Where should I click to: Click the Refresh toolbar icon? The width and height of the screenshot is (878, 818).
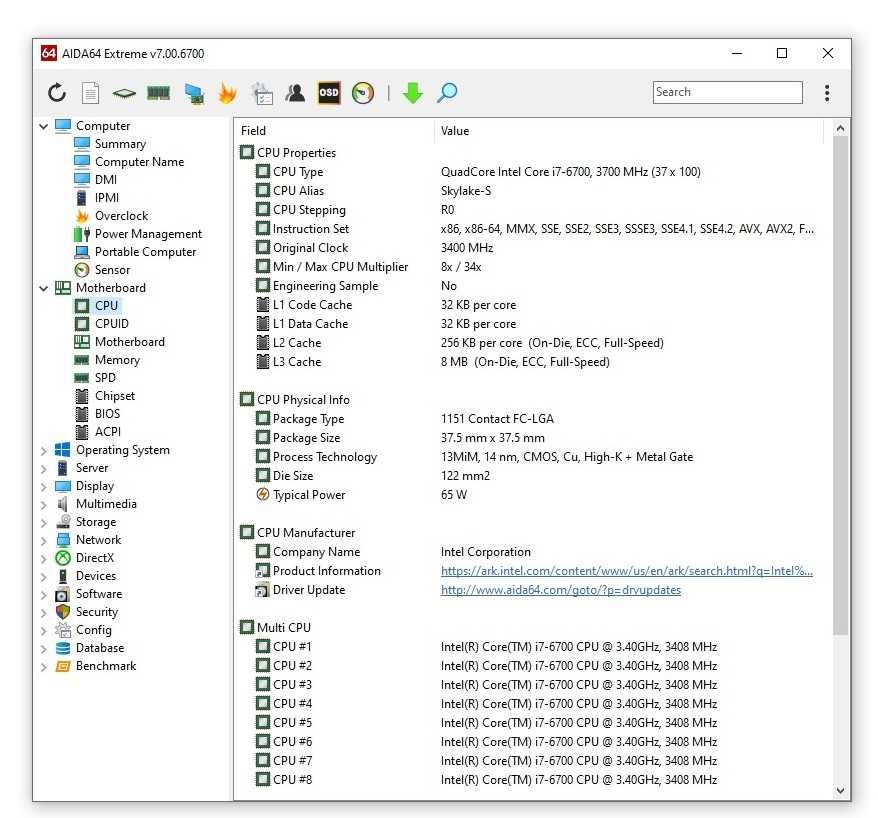[x=57, y=93]
